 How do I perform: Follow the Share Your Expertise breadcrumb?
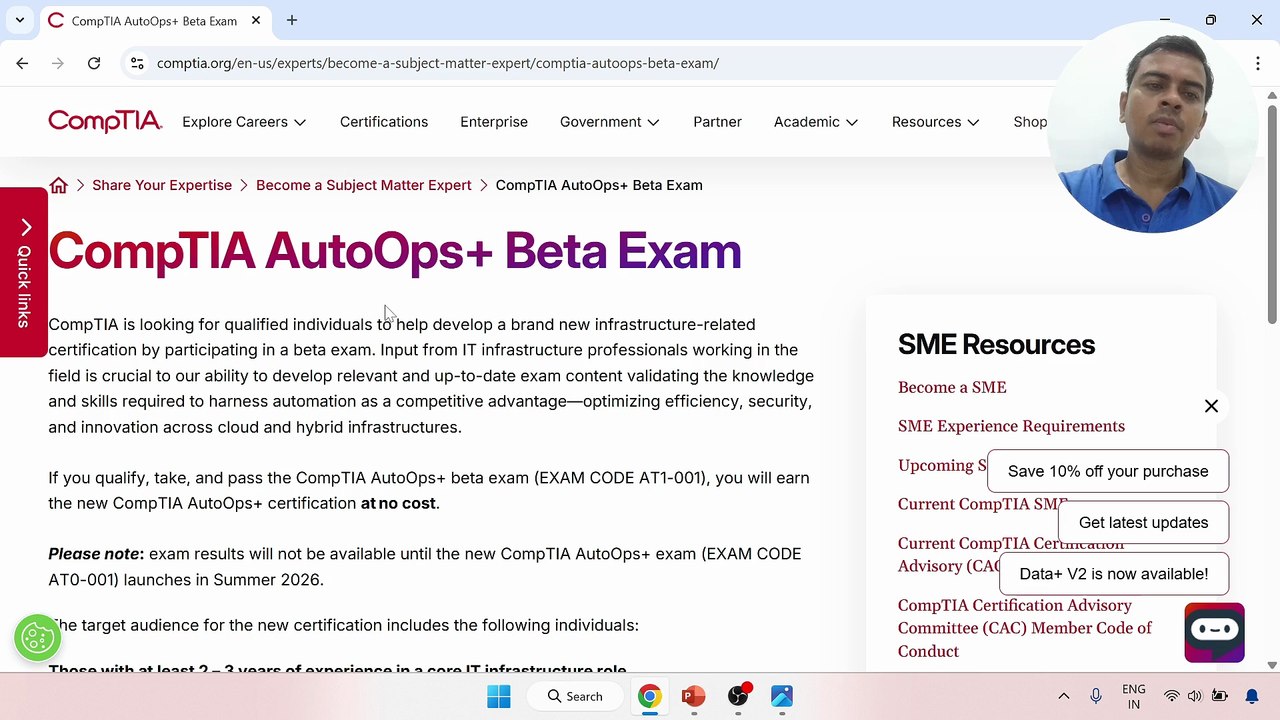(162, 185)
